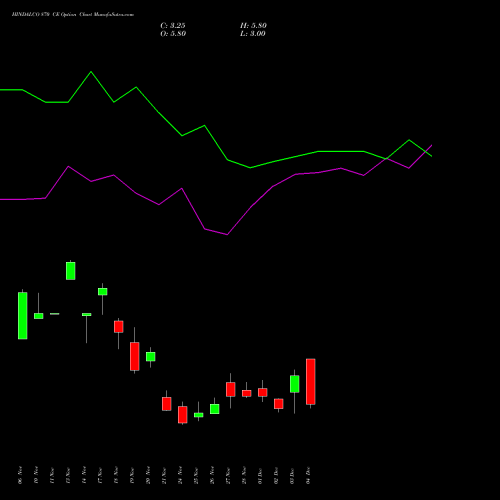The image size is (500, 500).
Task: Click the '10 Nov' date axis label
Action: coord(36,475)
